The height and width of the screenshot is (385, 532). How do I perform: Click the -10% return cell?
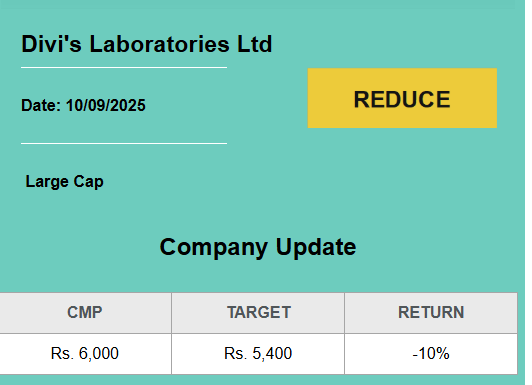431,354
